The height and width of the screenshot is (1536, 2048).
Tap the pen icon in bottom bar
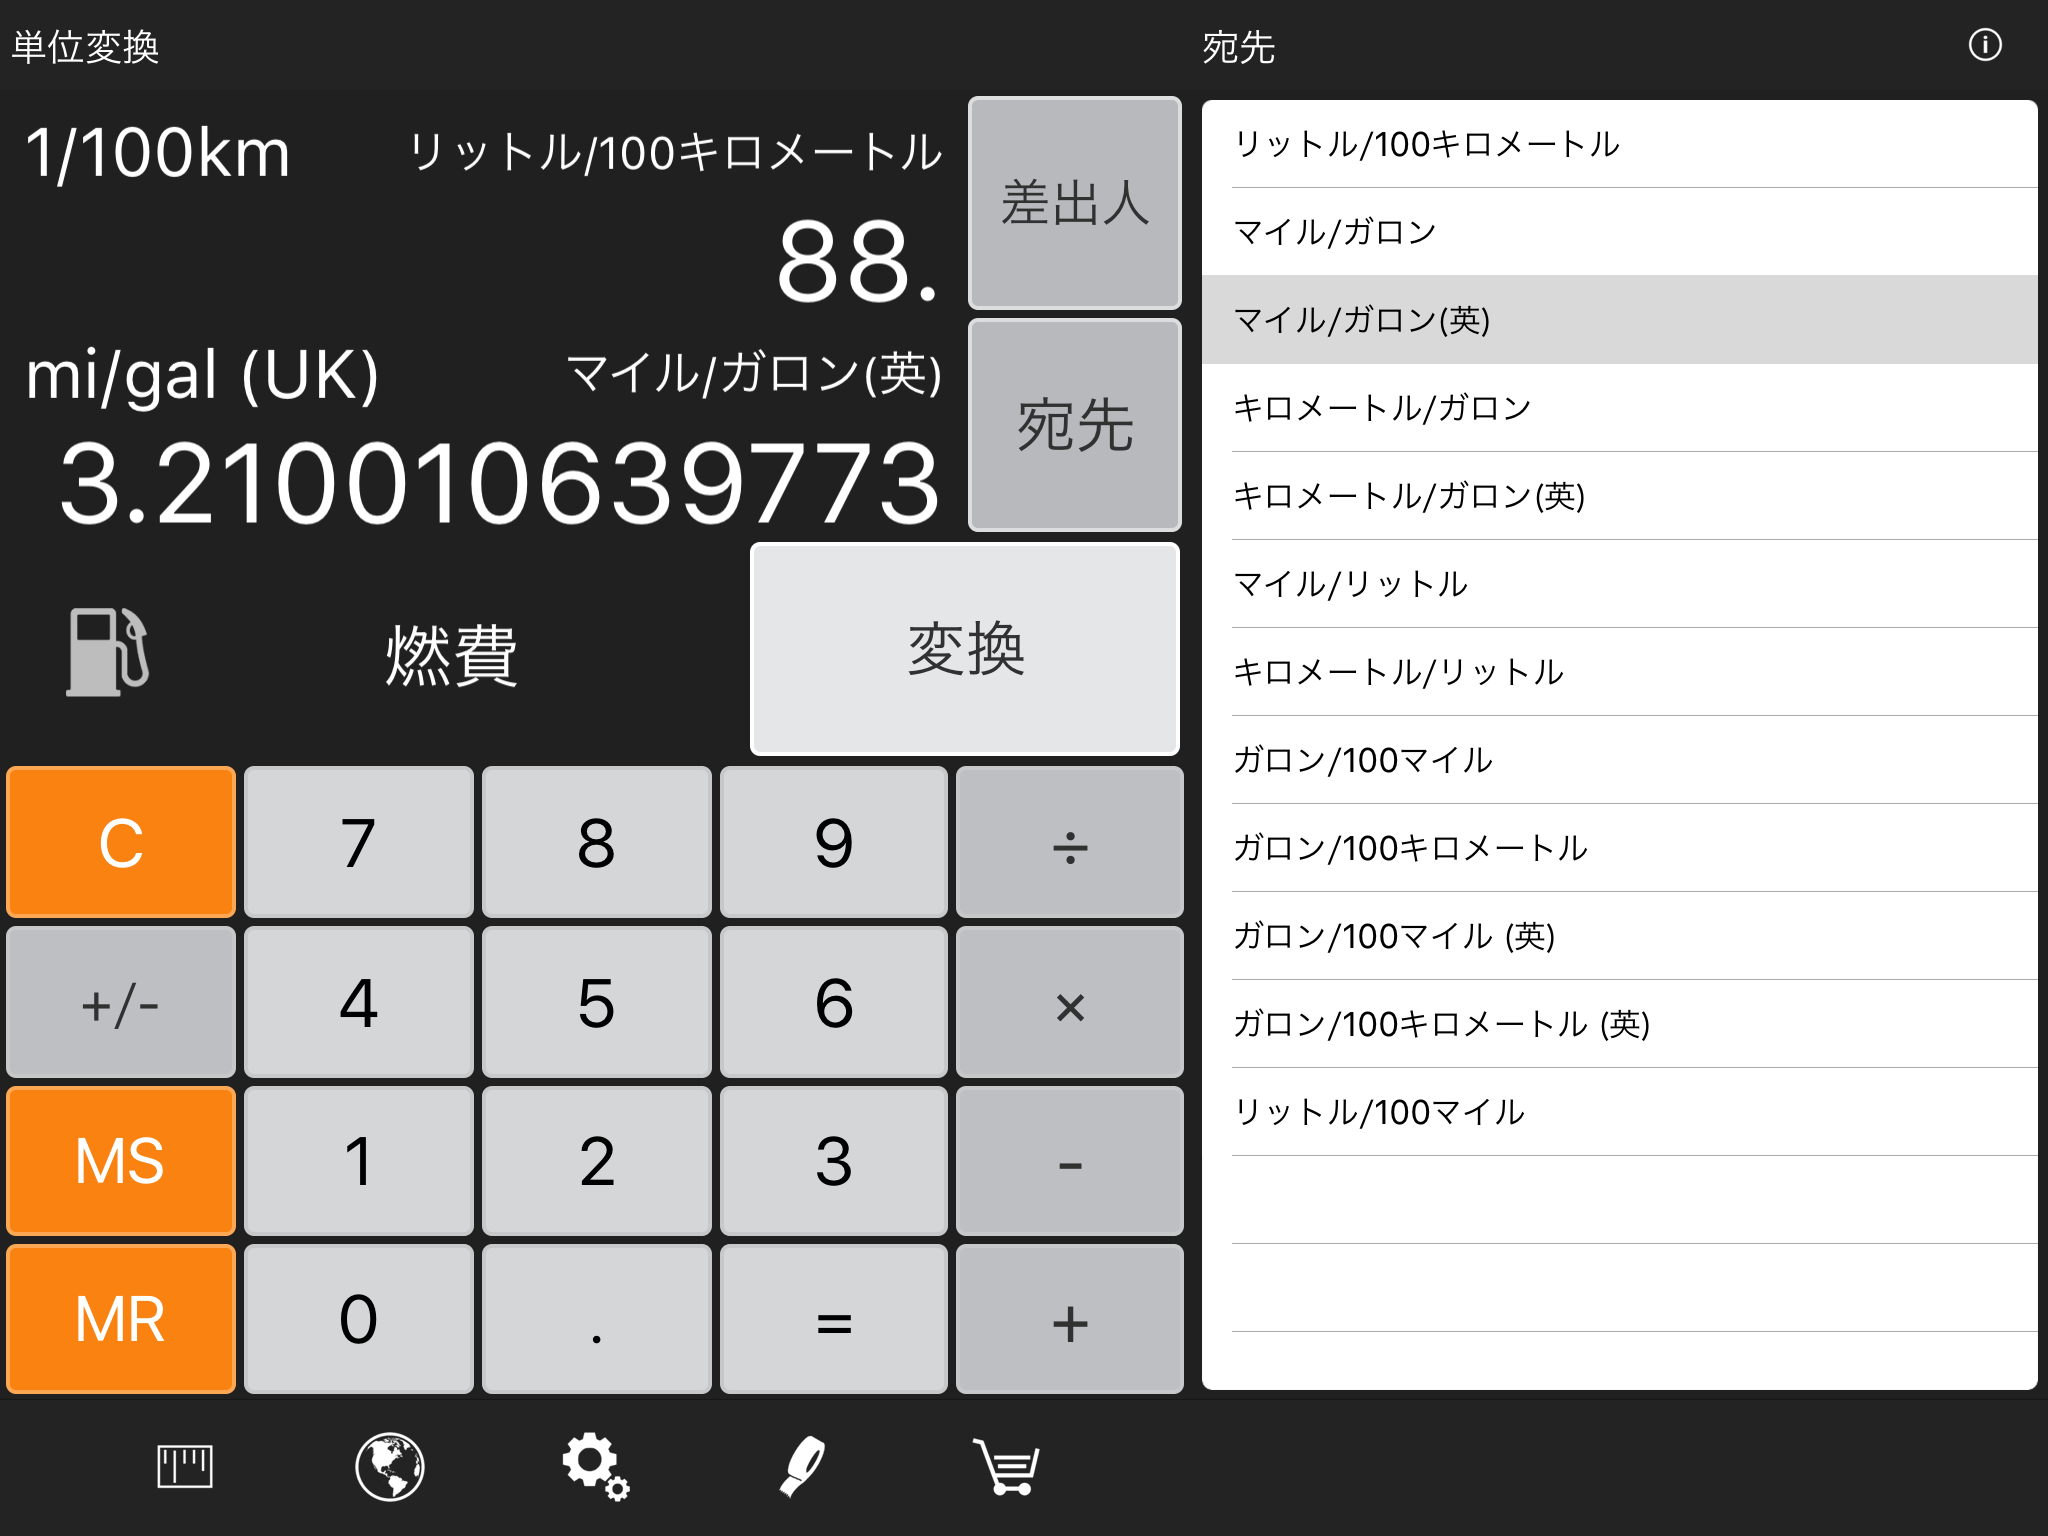(802, 1467)
